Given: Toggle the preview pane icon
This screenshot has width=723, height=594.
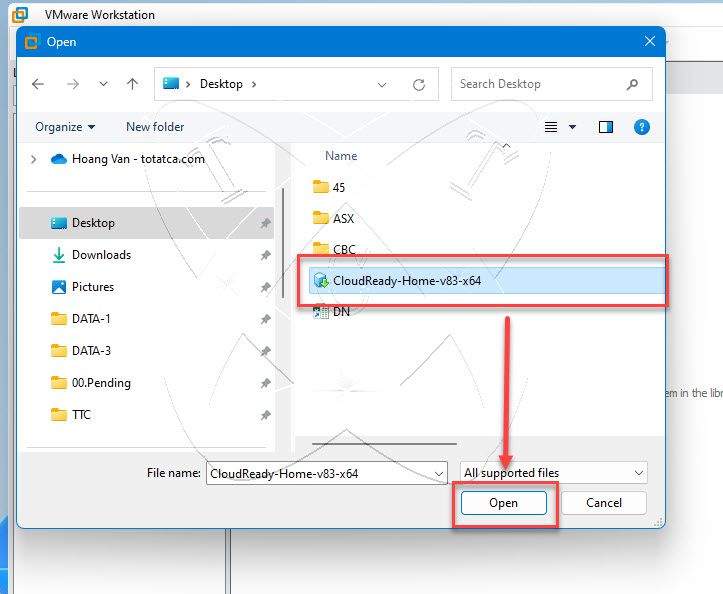Looking at the screenshot, I should [x=605, y=127].
